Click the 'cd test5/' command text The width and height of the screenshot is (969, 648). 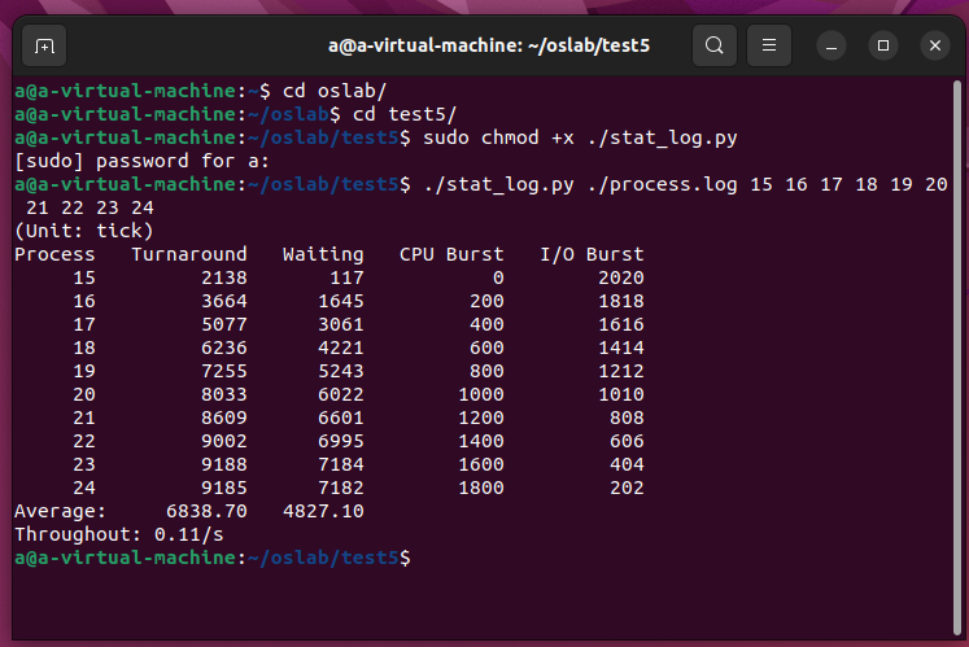tap(404, 114)
